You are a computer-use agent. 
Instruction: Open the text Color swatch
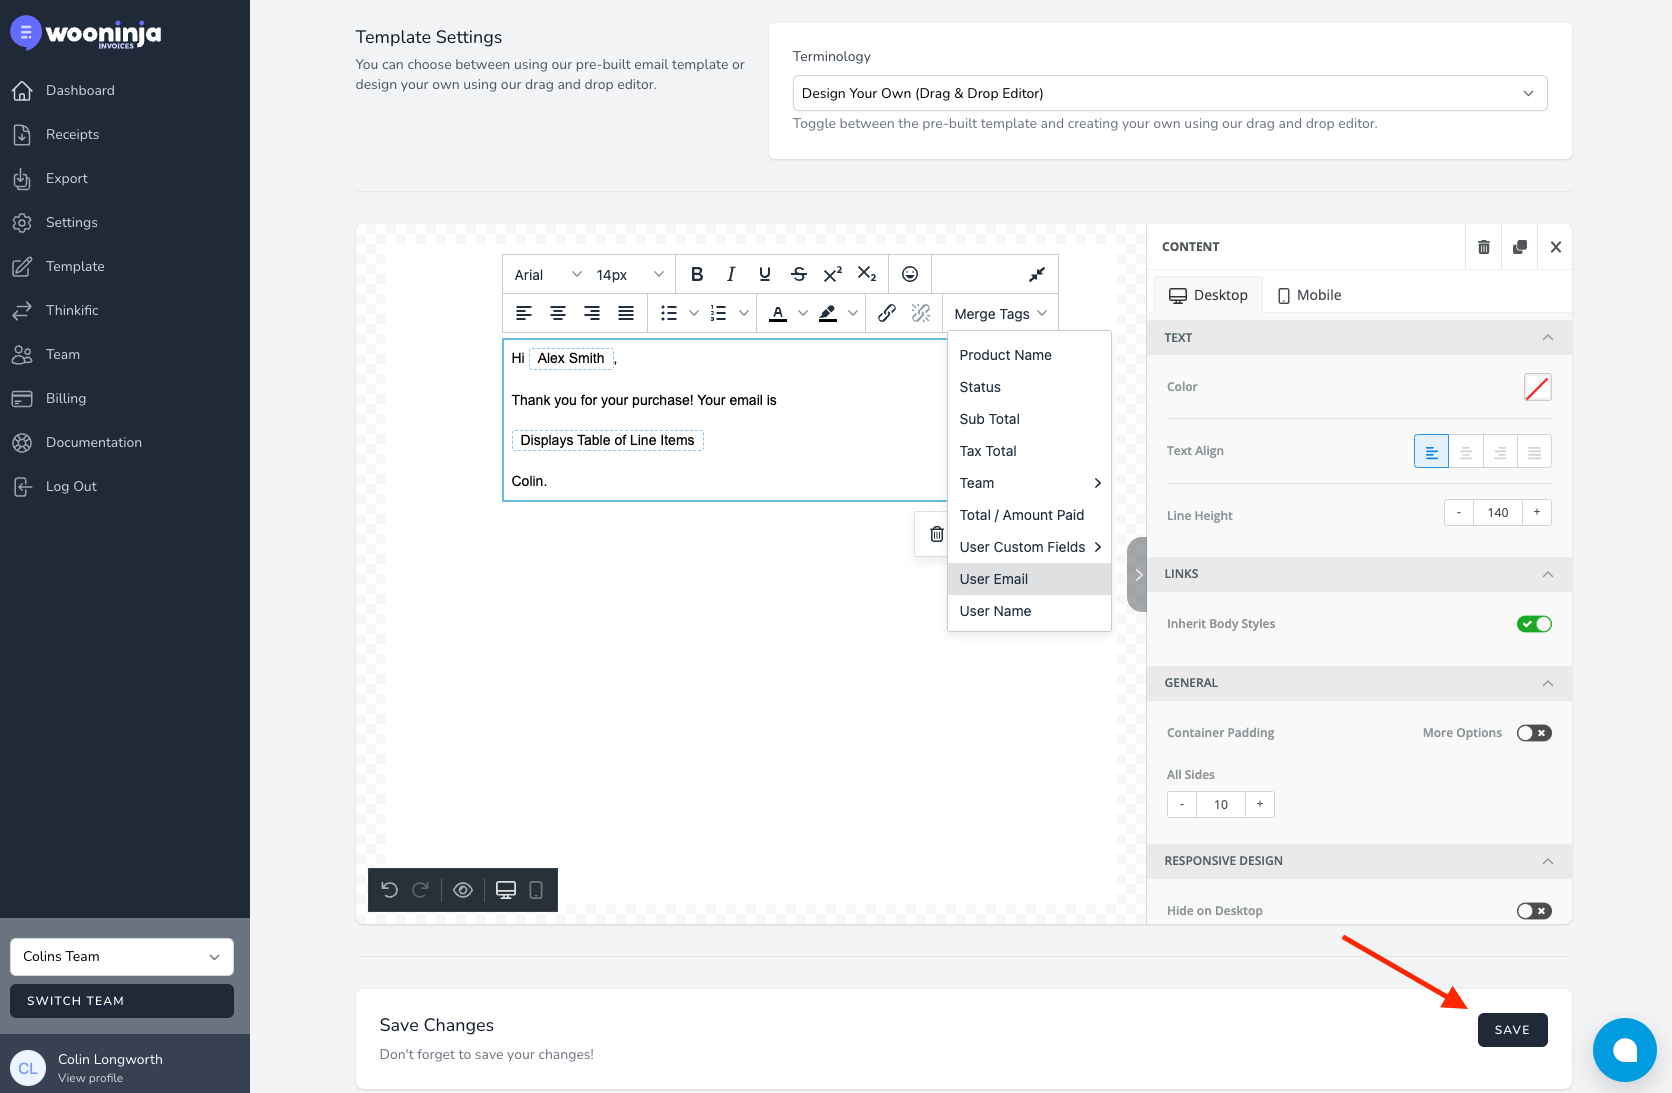tap(1537, 387)
